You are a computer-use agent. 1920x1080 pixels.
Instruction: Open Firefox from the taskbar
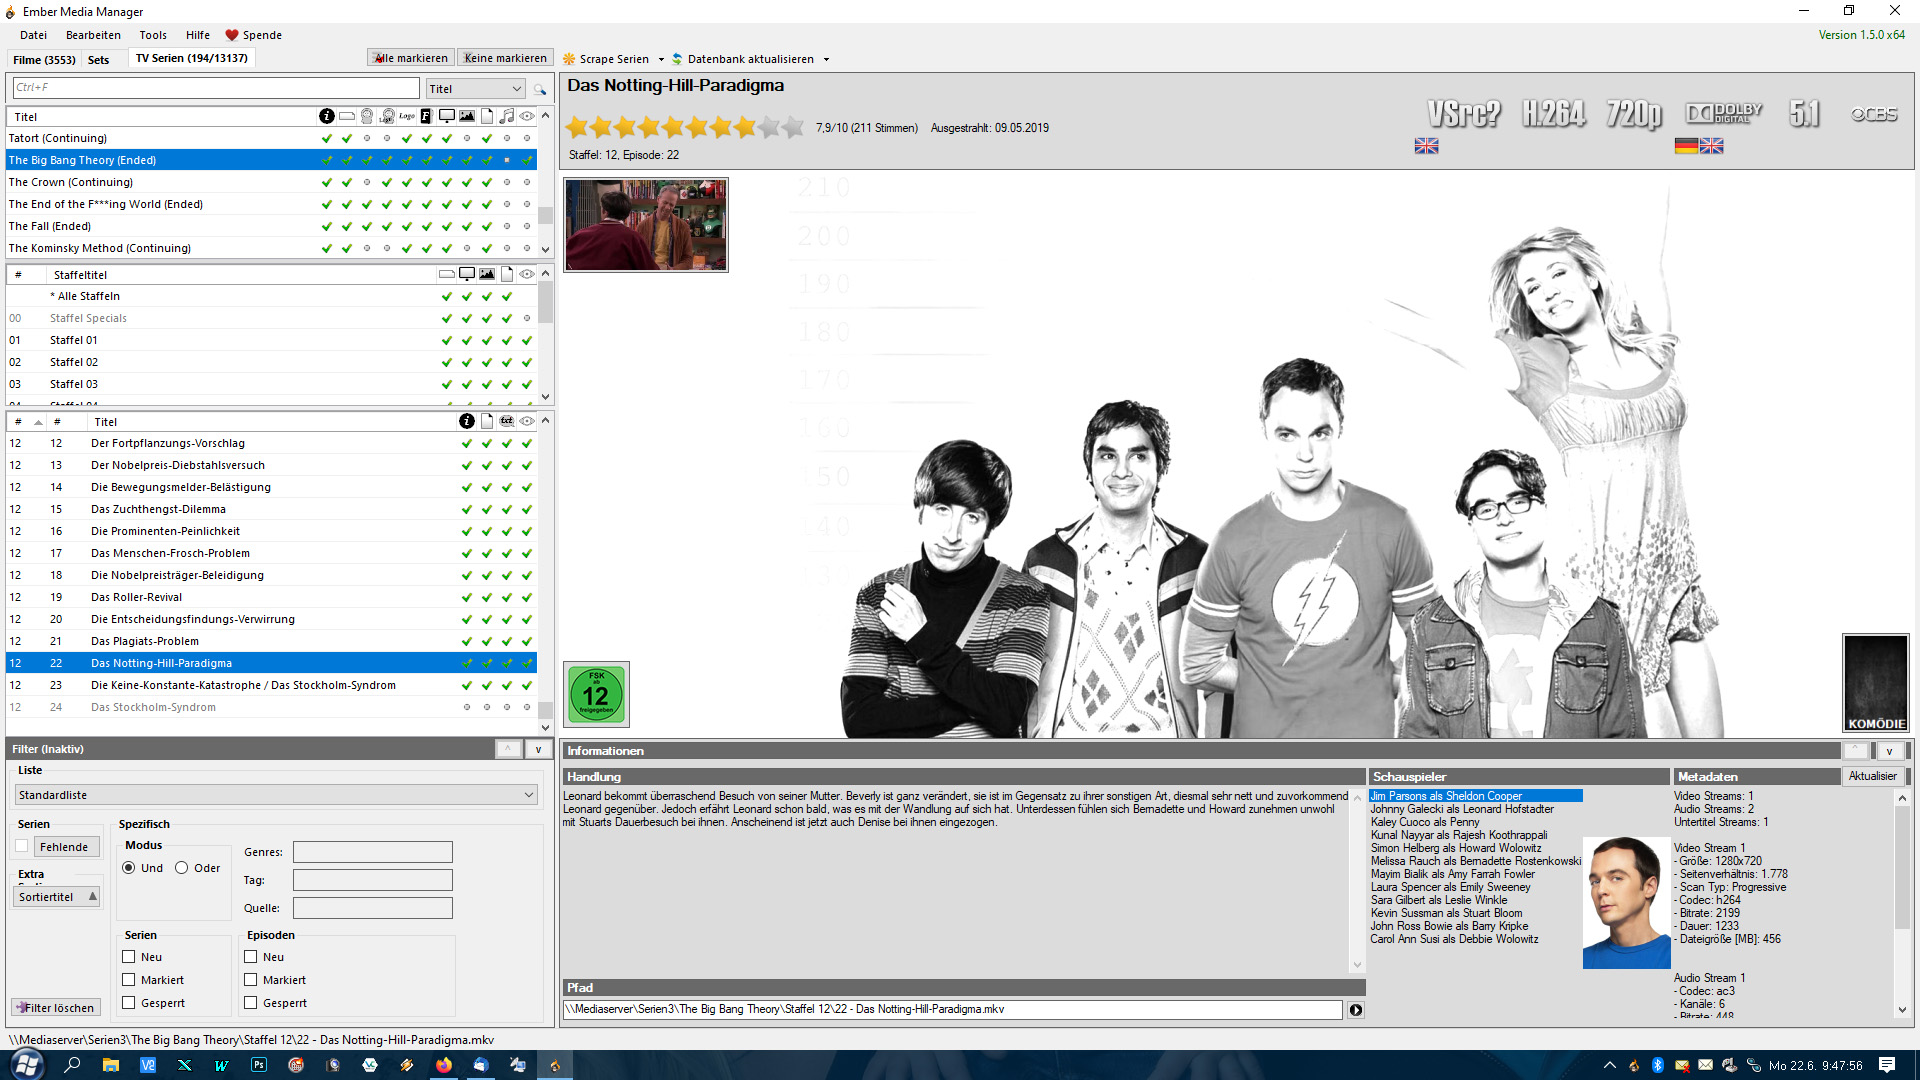coord(443,1065)
